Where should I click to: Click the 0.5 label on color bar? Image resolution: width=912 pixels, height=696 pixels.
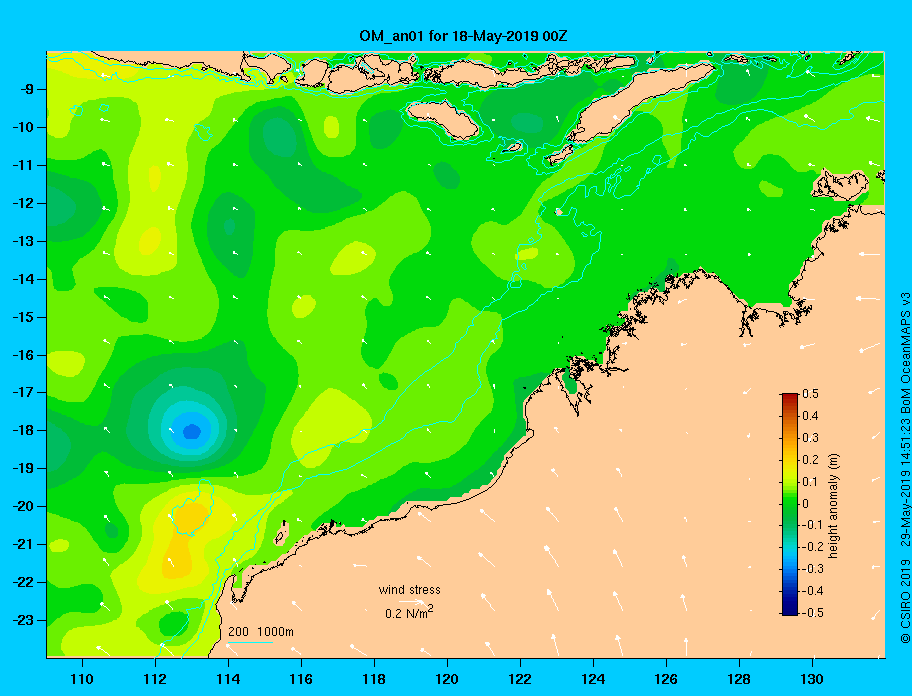[x=810, y=394]
